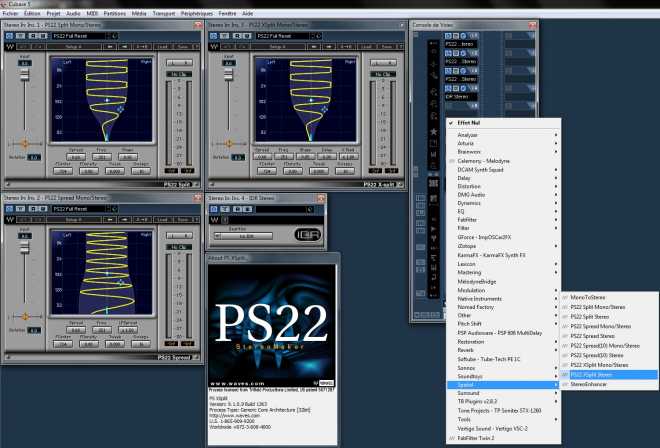This screenshot has width=660, height=448.
Task: Open preset dropdown arrow in PS22 Spread header
Action: (114, 209)
